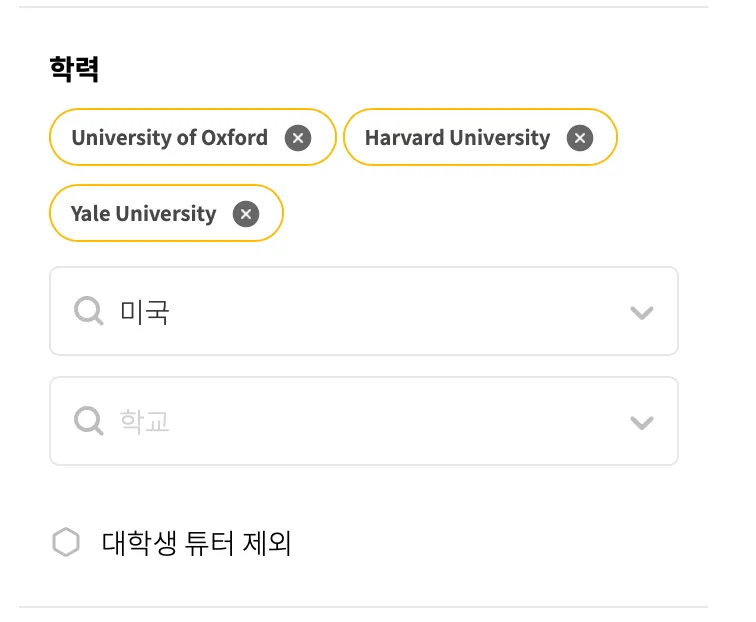
Task: Click the search icon in the 미국 field
Action: [89, 312]
